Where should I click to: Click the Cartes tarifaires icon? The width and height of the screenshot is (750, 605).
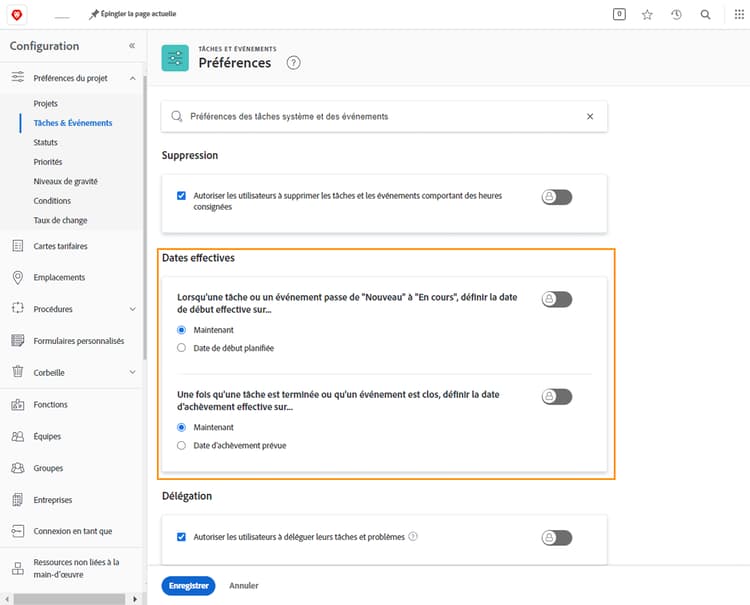click(18, 246)
